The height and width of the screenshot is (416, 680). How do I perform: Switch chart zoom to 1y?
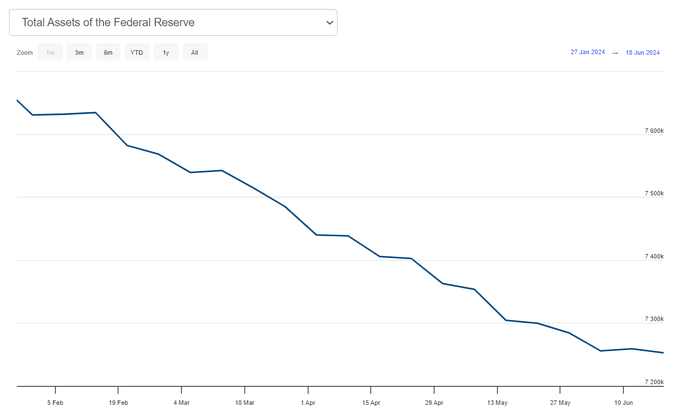pyautogui.click(x=166, y=52)
